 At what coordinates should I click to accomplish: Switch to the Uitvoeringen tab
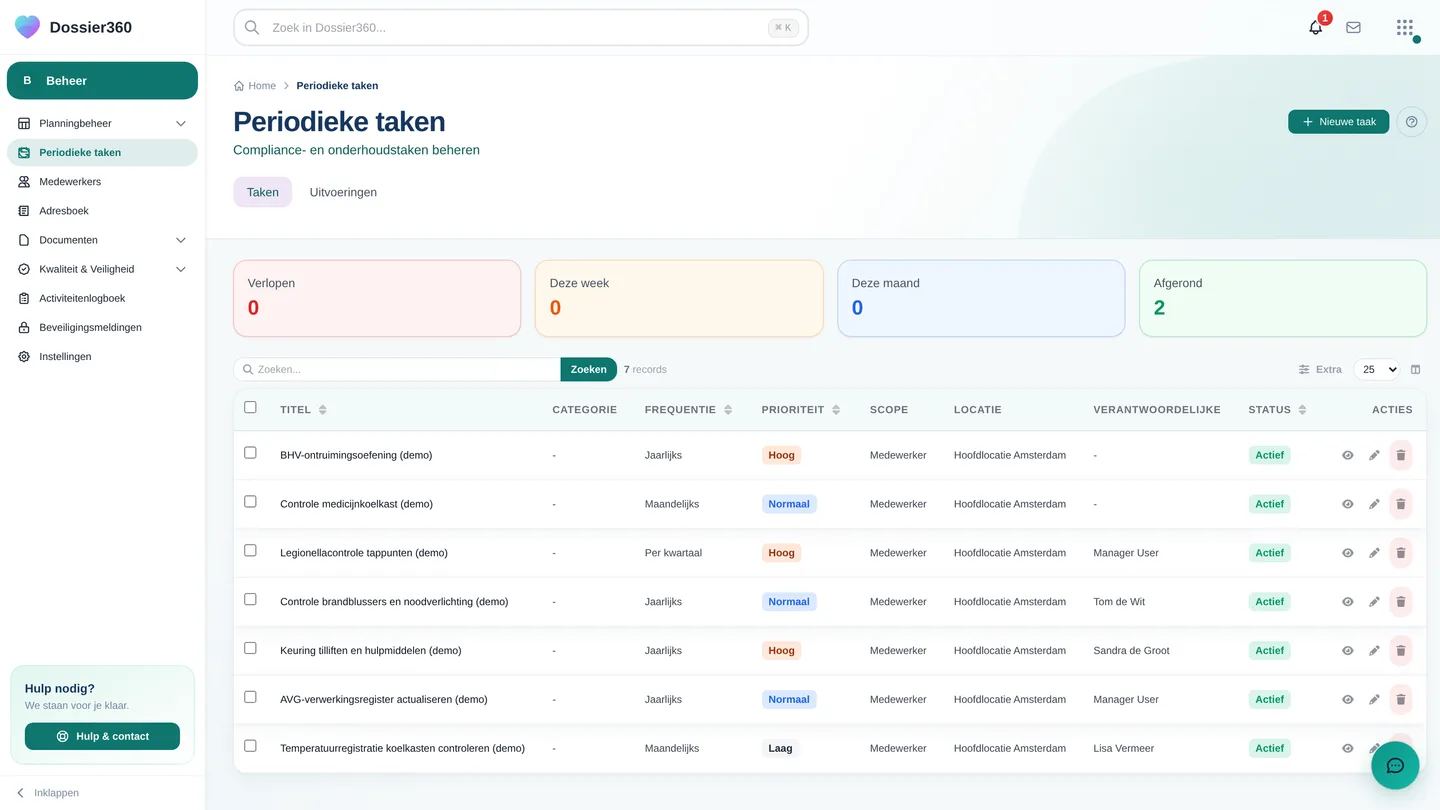[343, 192]
